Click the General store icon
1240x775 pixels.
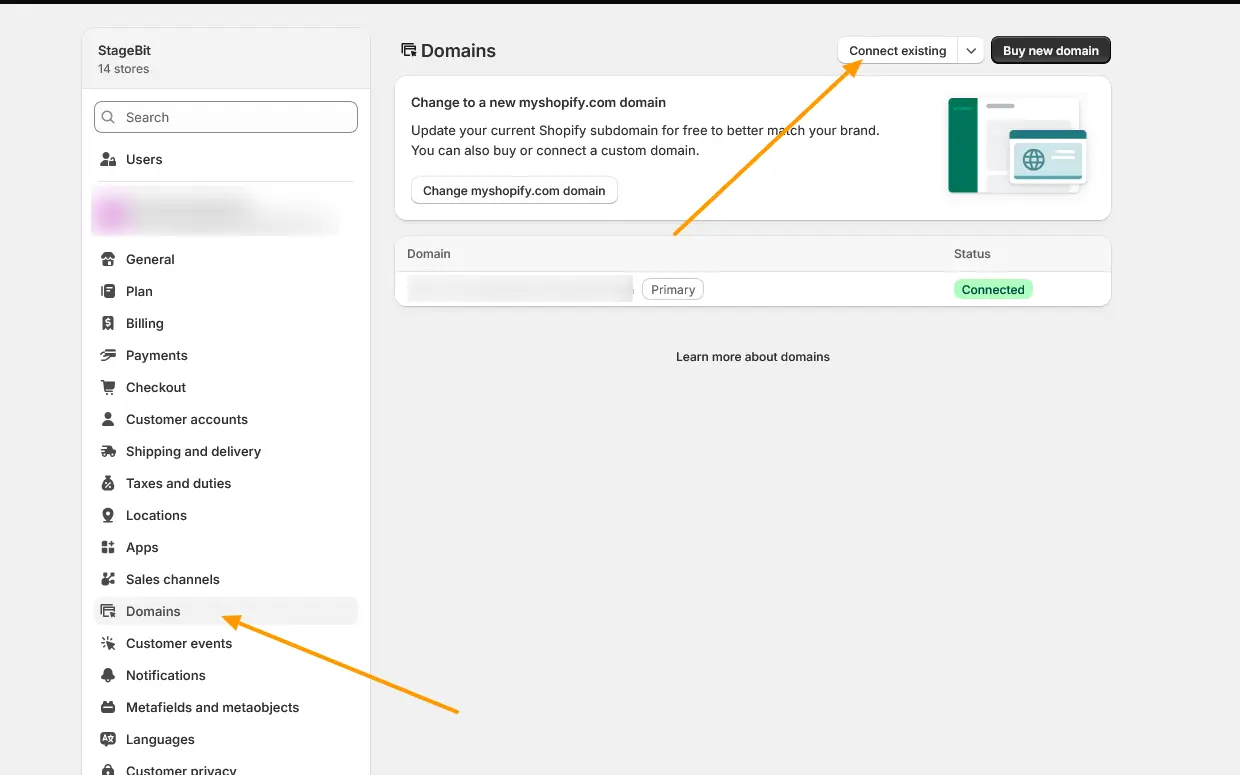(108, 259)
